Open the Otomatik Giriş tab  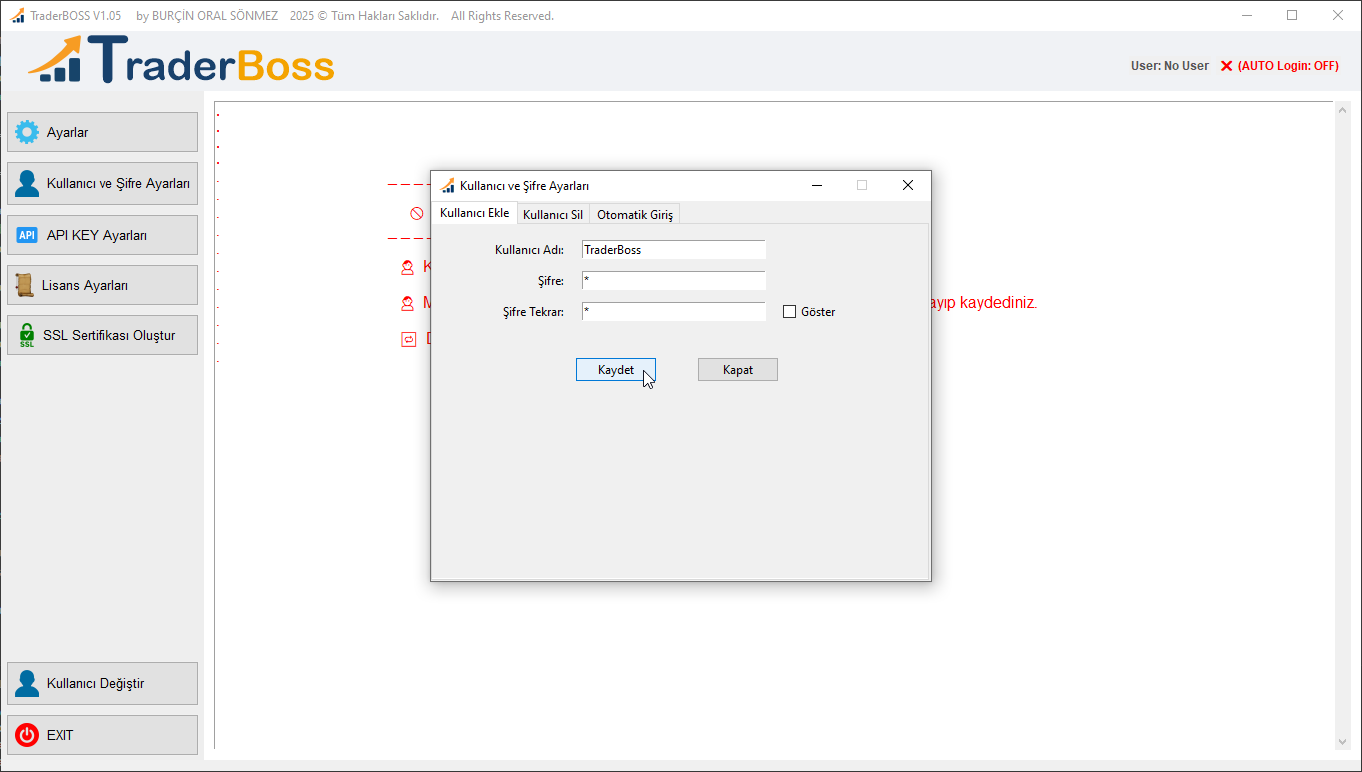coord(634,213)
